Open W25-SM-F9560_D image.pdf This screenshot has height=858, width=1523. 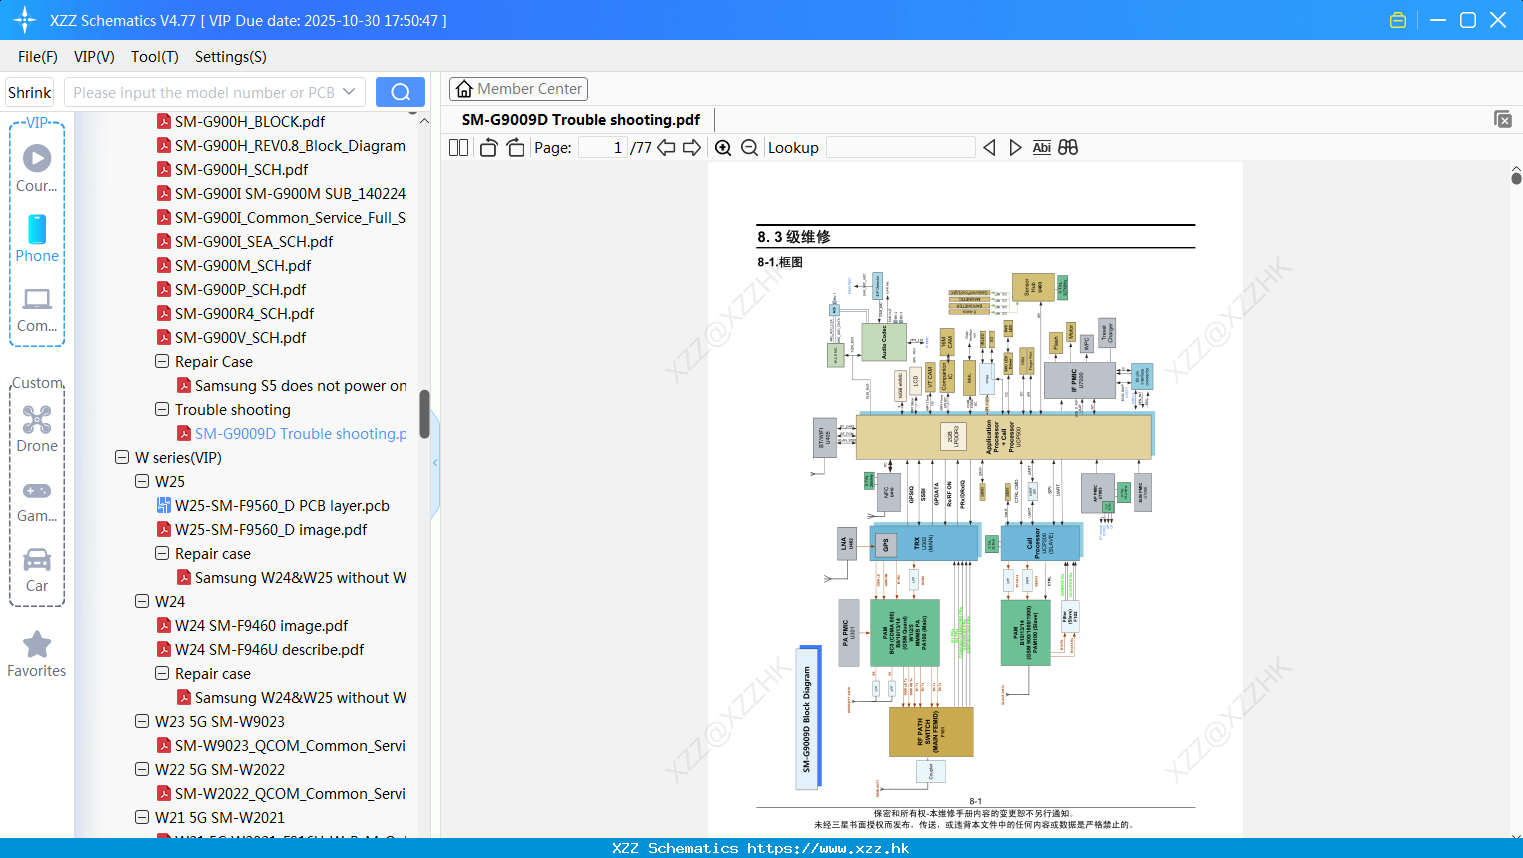271,530
